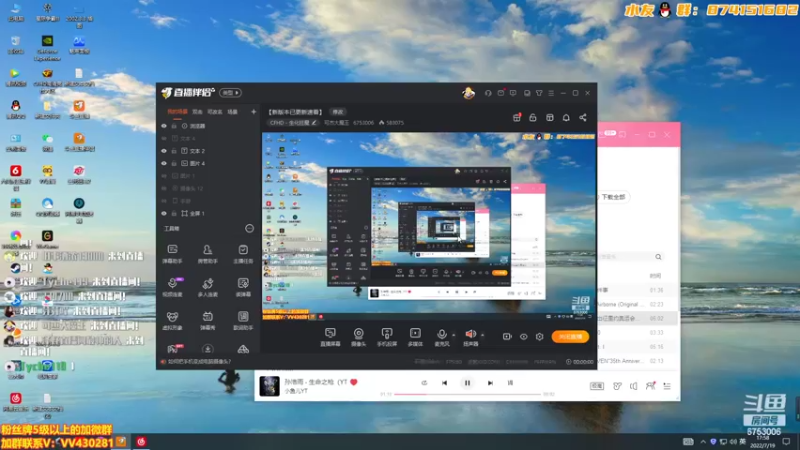The width and height of the screenshot is (800, 450).
Task: Hide the 文本 2 source layer
Action: [x=164, y=151]
